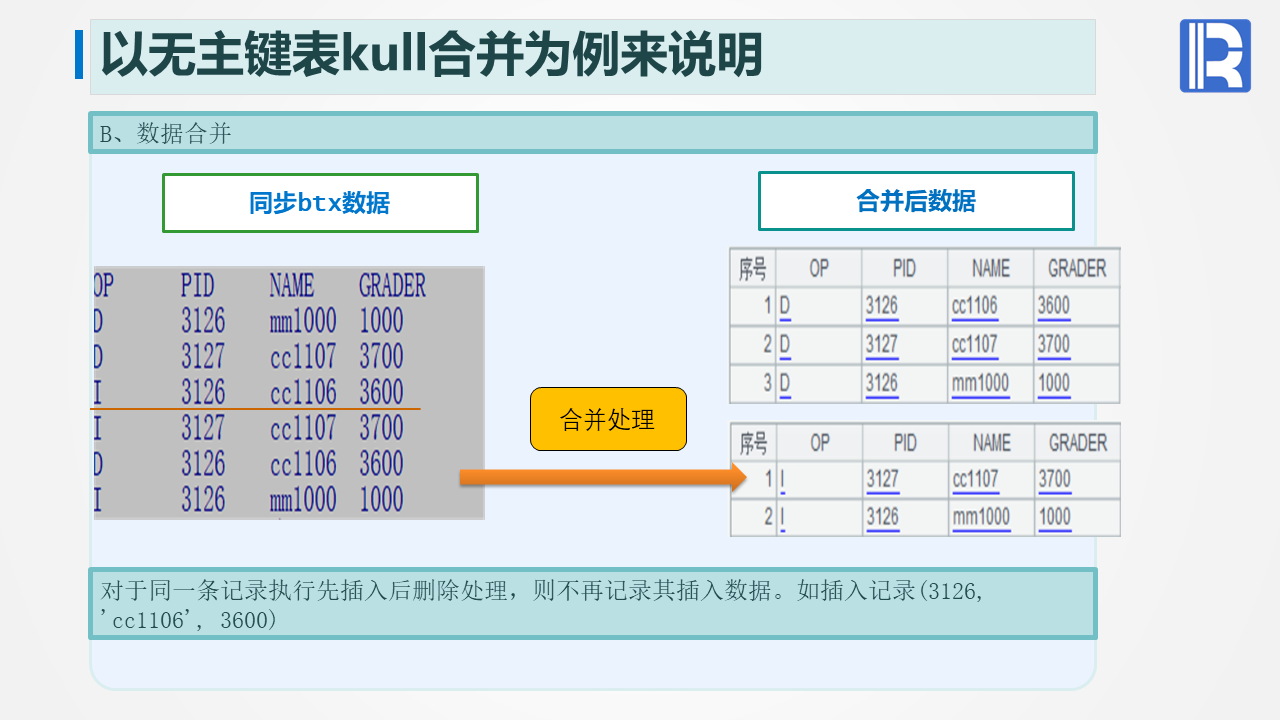Select the "B、数据合并" section header

(593, 133)
